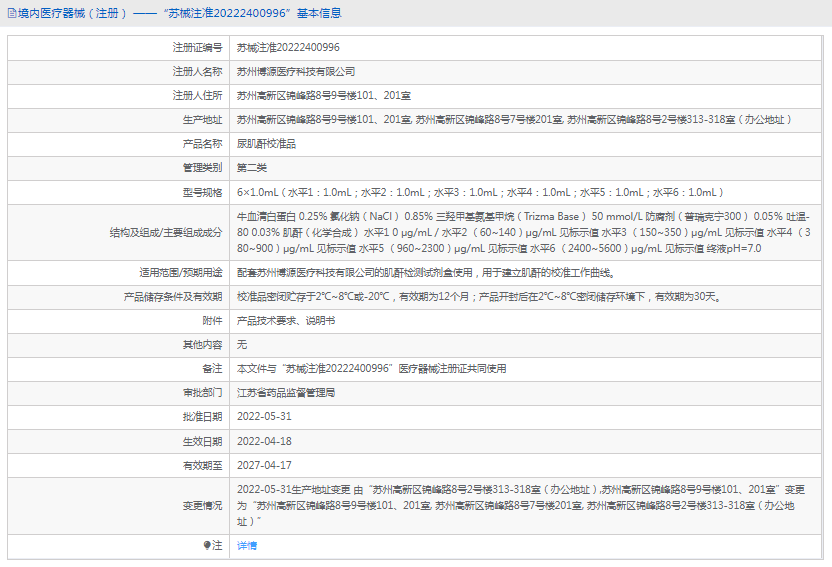This screenshot has height=567, width=832.
Task: Click effective date 2022-04-18
Action: click(264, 441)
